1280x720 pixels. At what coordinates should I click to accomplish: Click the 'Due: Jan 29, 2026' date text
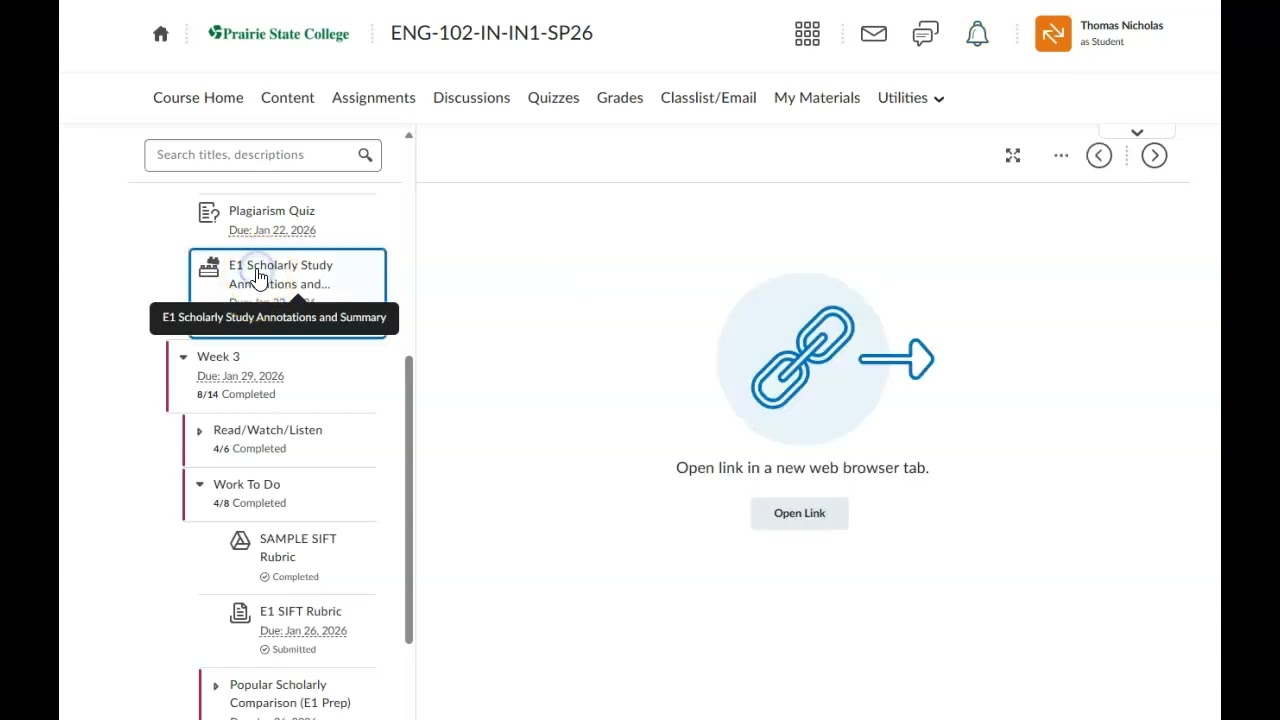pos(240,376)
